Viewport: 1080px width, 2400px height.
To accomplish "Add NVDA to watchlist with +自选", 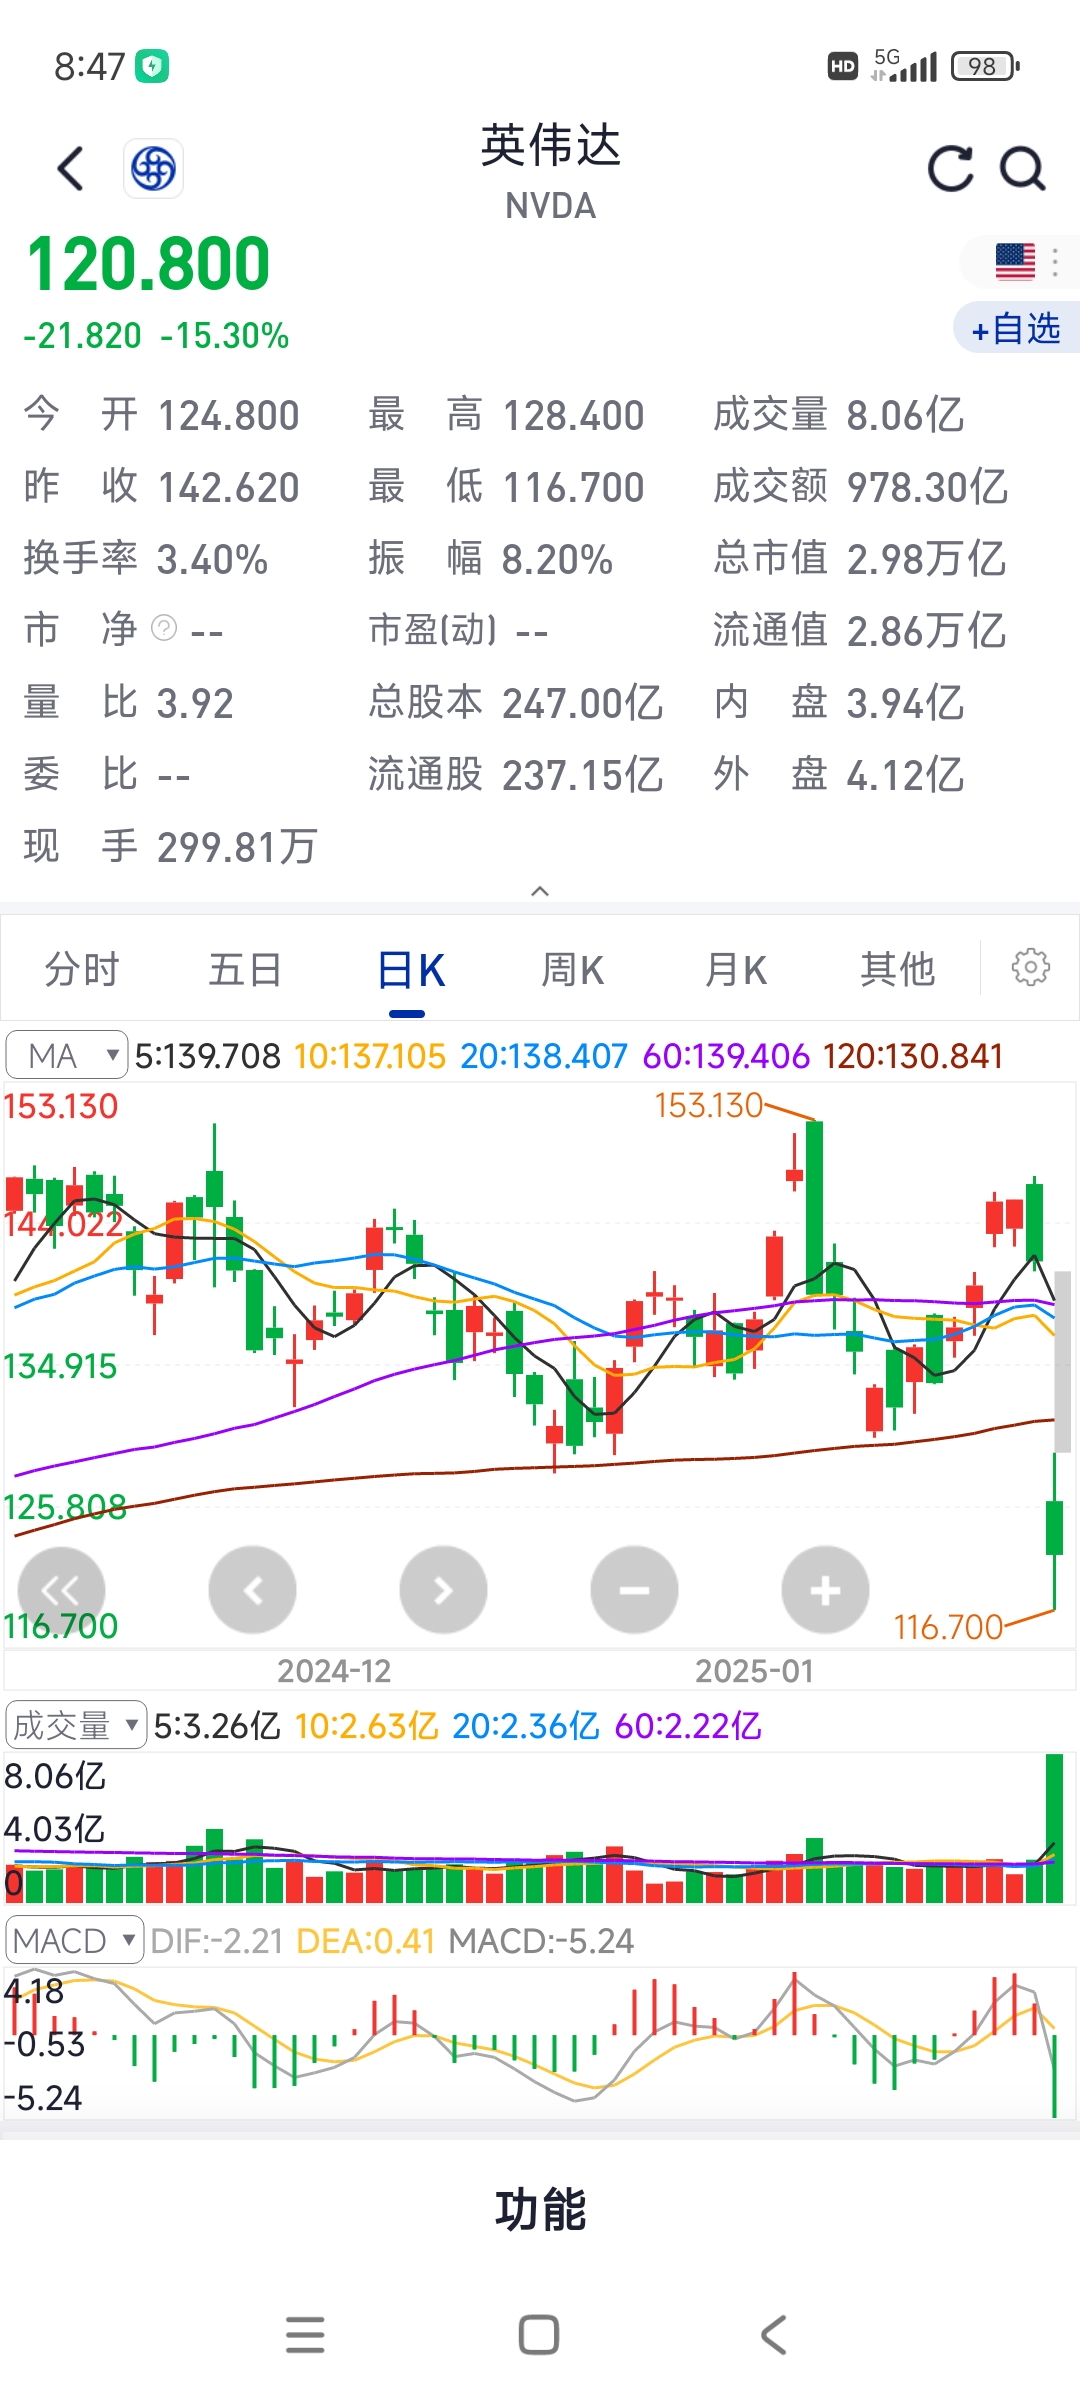I will [x=1016, y=328].
